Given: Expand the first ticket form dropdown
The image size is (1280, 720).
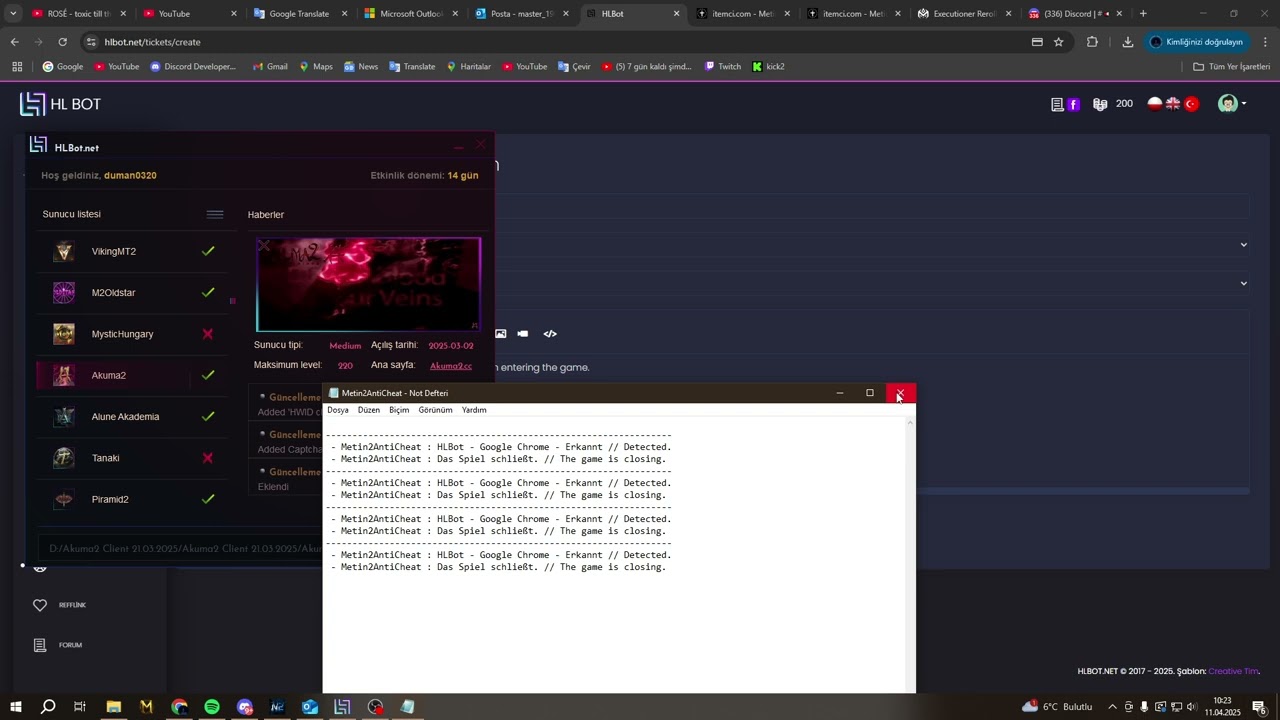Looking at the screenshot, I should point(1244,245).
